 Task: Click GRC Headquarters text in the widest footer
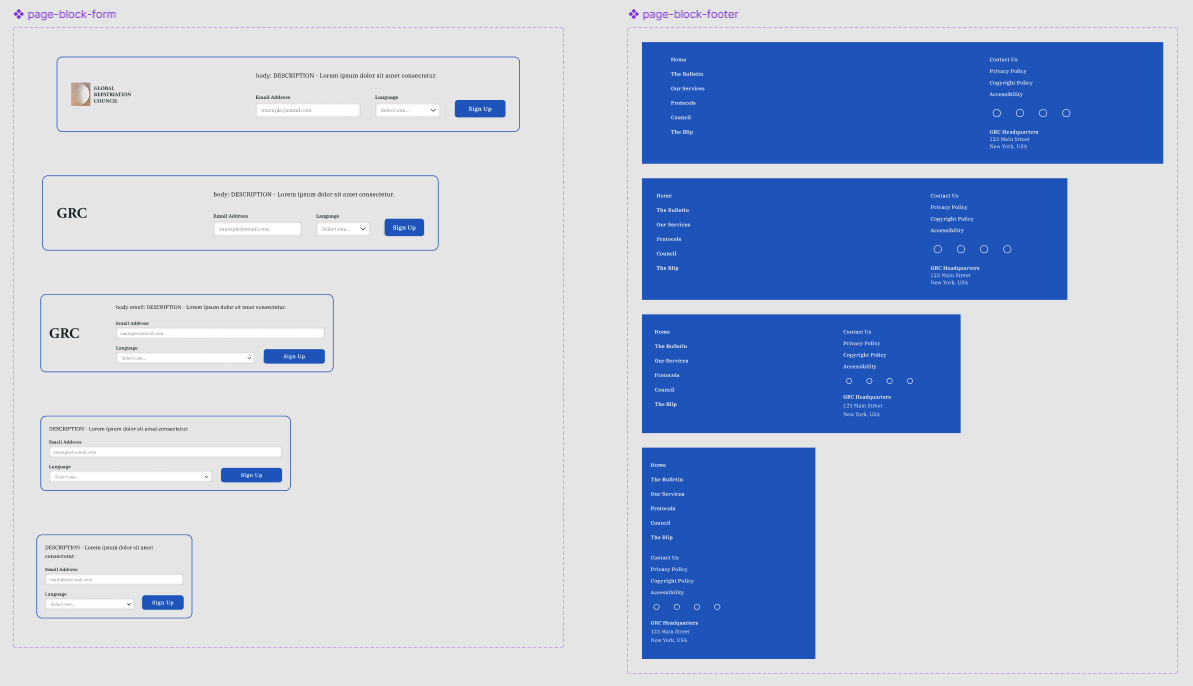coord(1013,132)
